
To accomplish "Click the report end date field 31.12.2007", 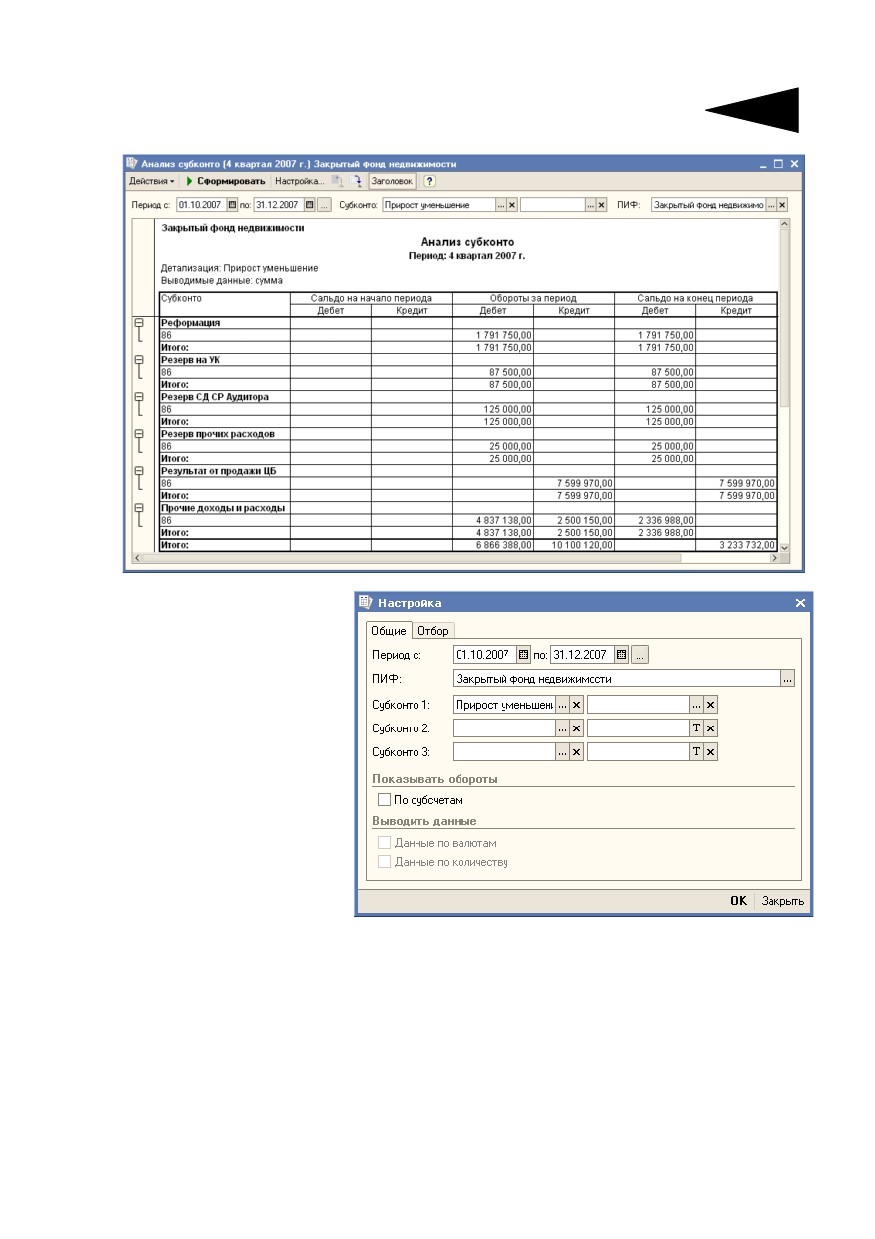I will 279,204.
